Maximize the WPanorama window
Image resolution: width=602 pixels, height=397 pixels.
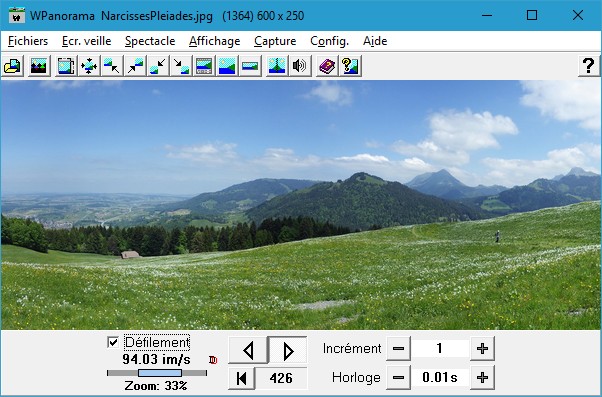pyautogui.click(x=532, y=15)
